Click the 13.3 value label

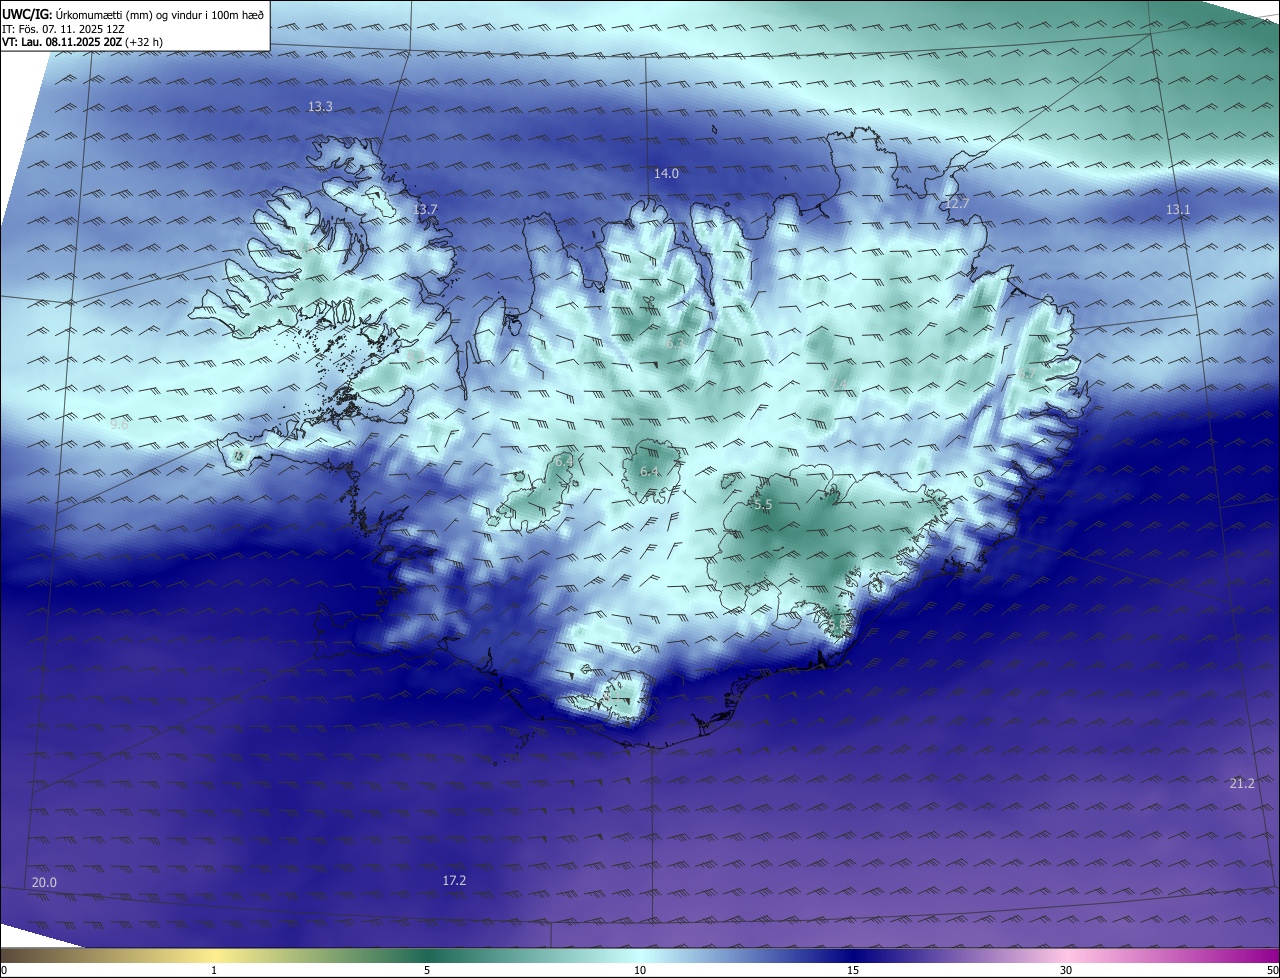point(320,106)
